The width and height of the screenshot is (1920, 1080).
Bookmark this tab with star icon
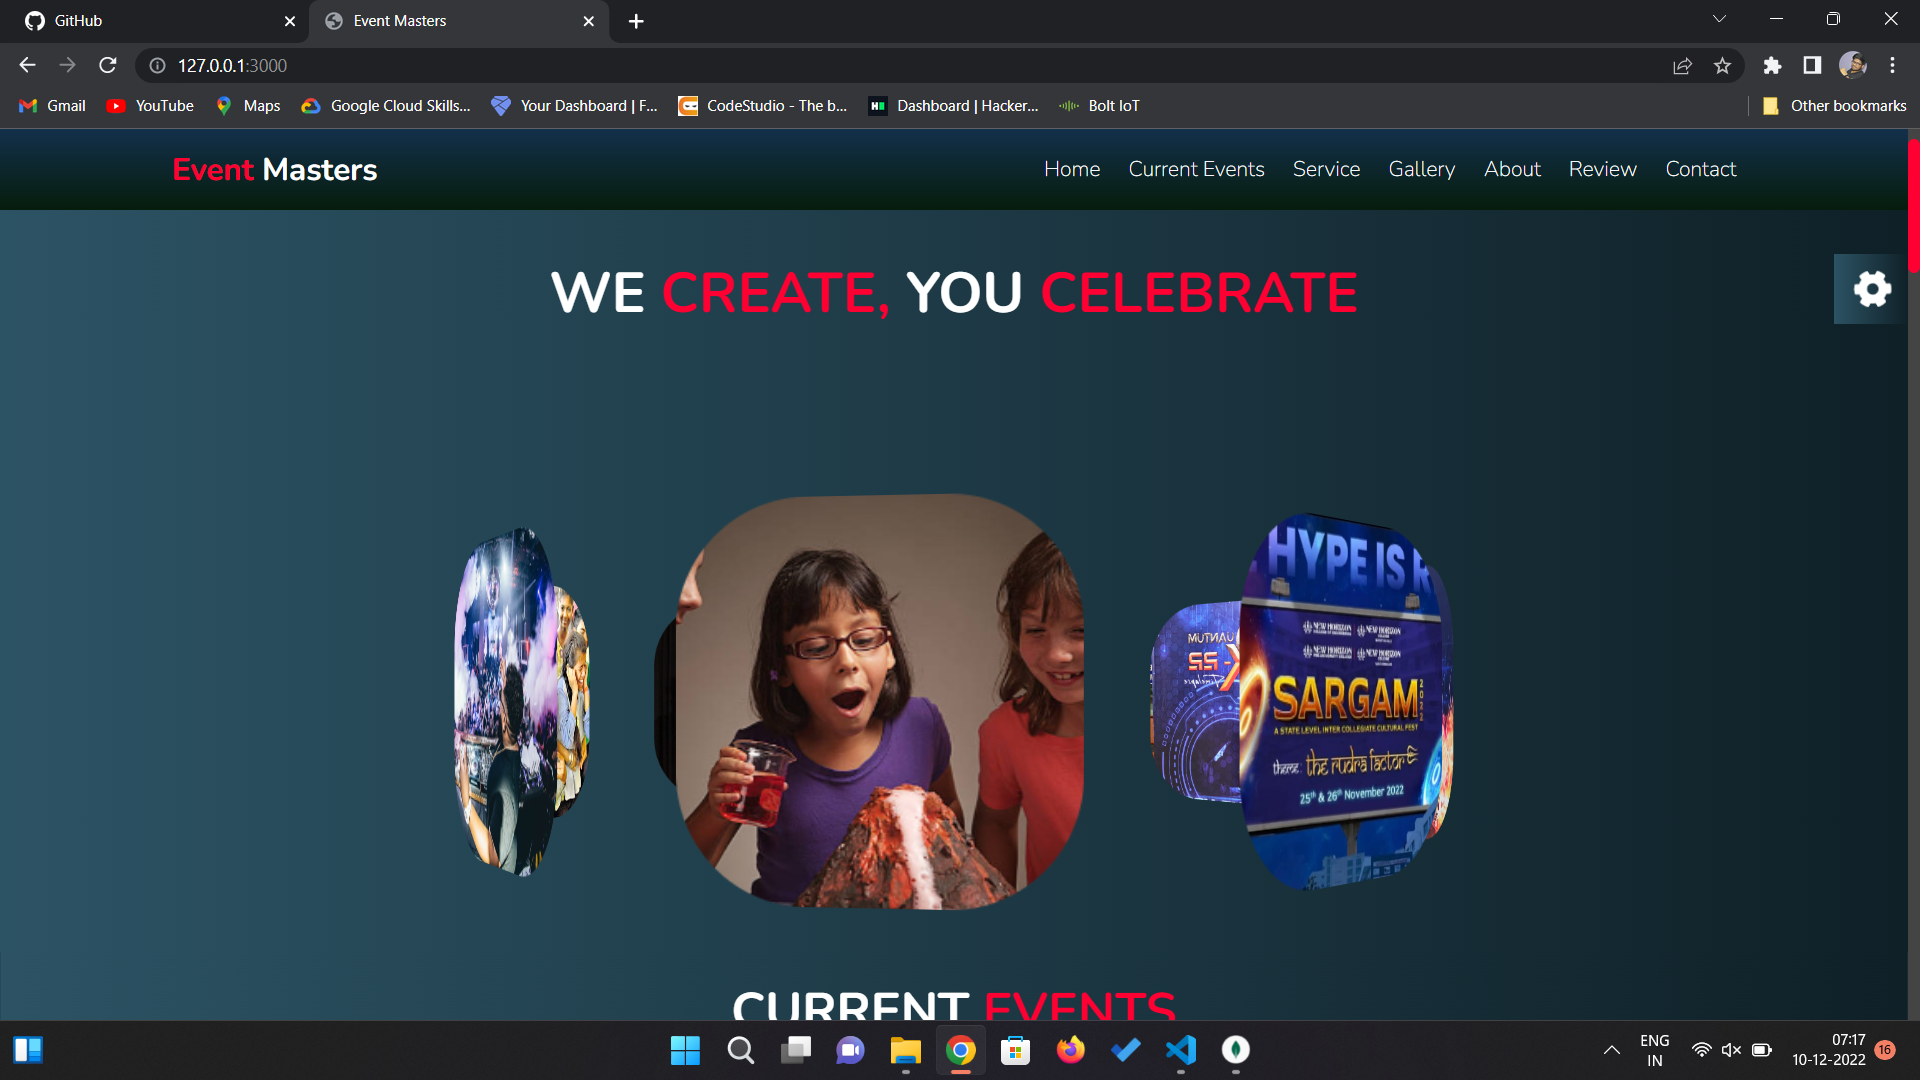tap(1722, 65)
